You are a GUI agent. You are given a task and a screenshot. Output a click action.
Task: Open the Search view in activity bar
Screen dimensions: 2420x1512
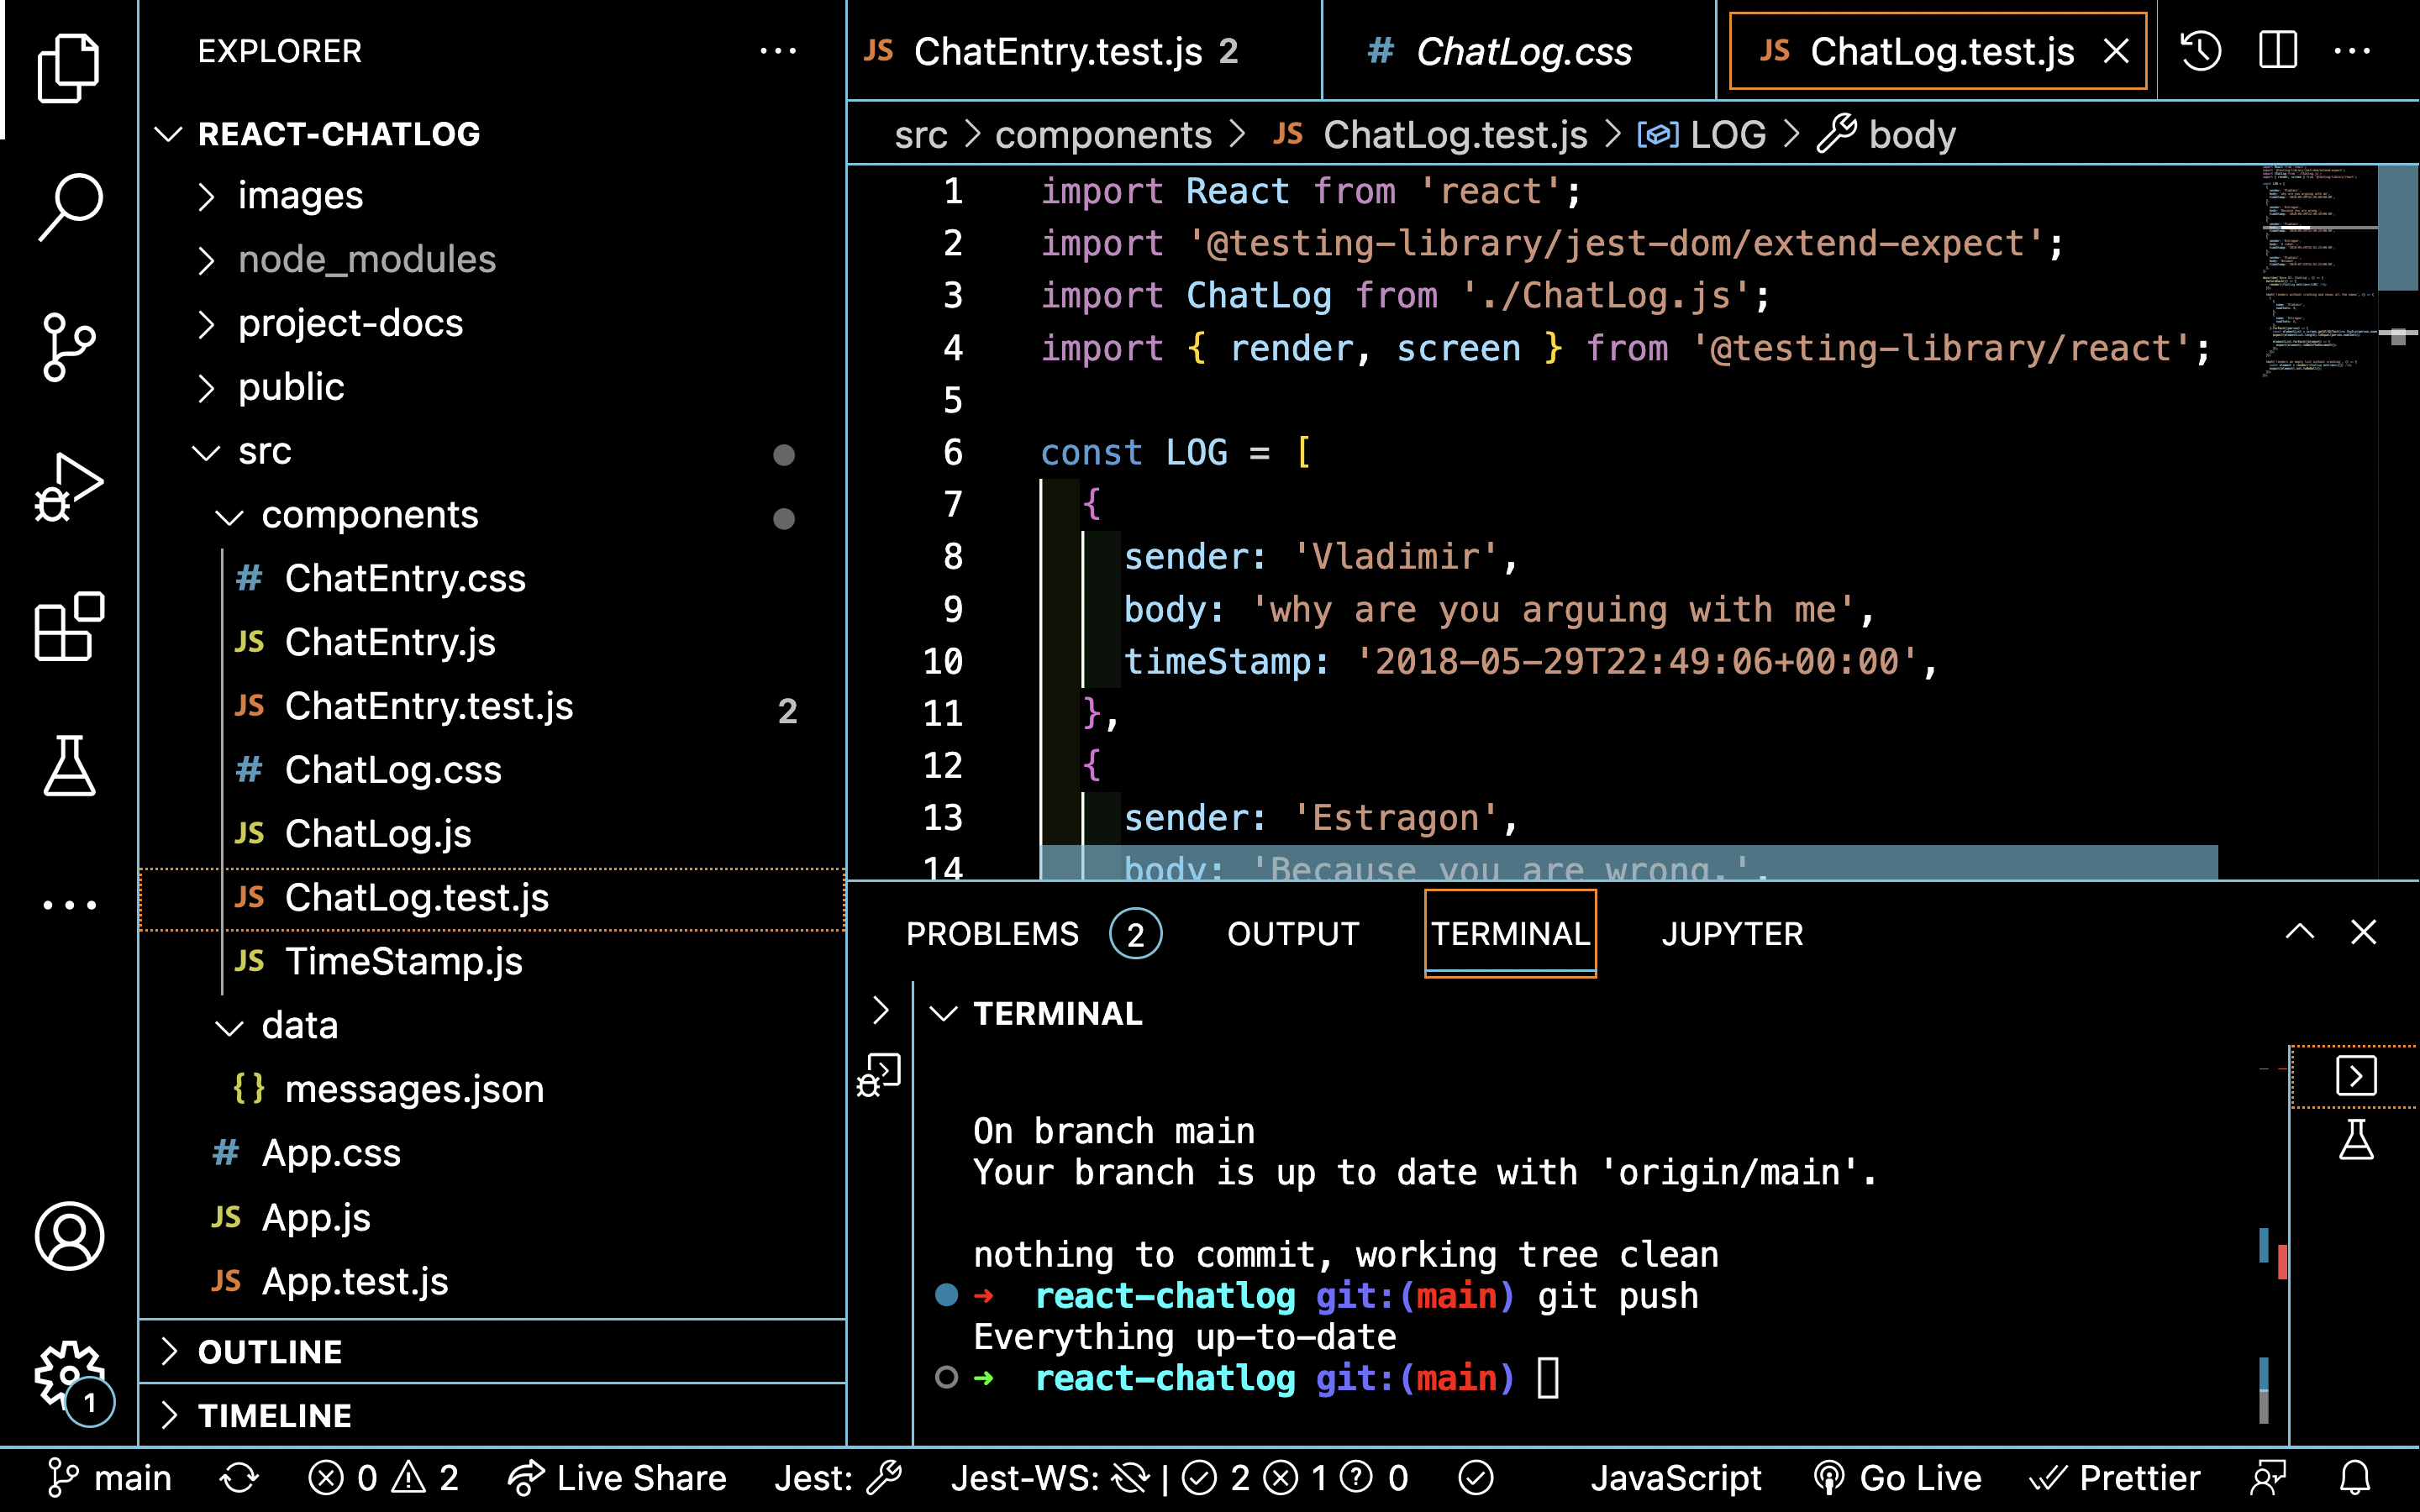point(69,206)
